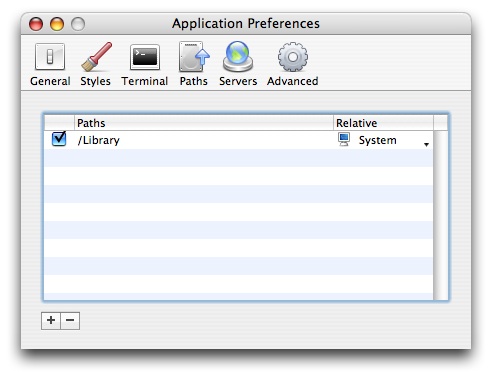Add a new path with plus button

(51, 321)
